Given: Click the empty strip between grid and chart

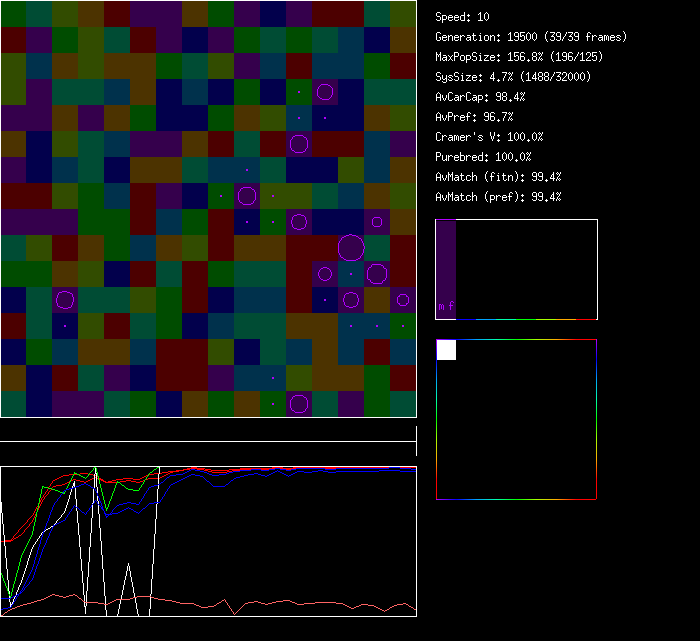Looking at the screenshot, I should 208,430.
